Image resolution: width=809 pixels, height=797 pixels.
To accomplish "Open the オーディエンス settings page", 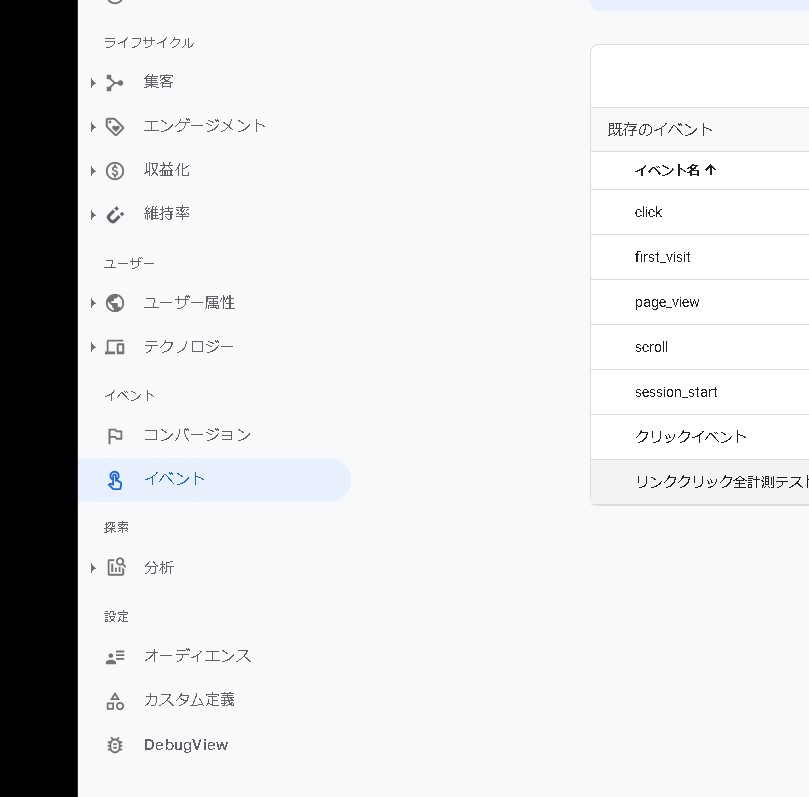I will 197,656.
